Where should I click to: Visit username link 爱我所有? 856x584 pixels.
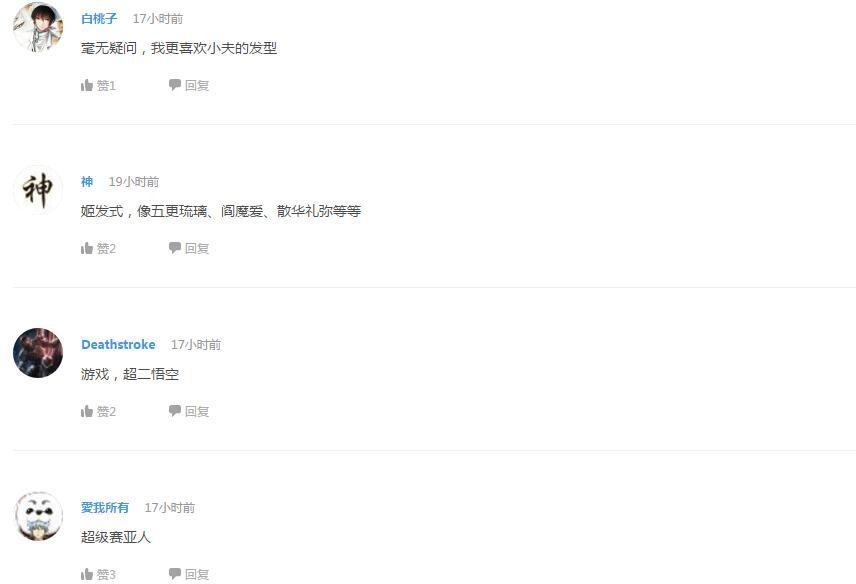click(x=105, y=508)
